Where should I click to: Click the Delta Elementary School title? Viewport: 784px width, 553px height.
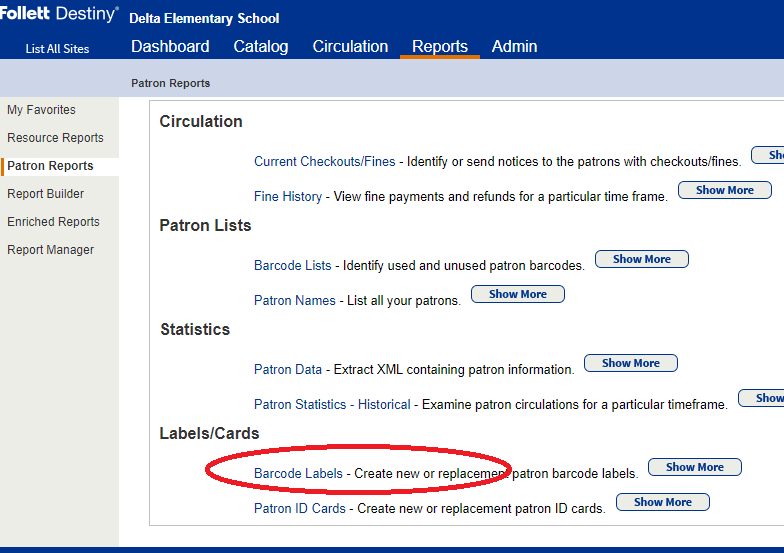204,18
